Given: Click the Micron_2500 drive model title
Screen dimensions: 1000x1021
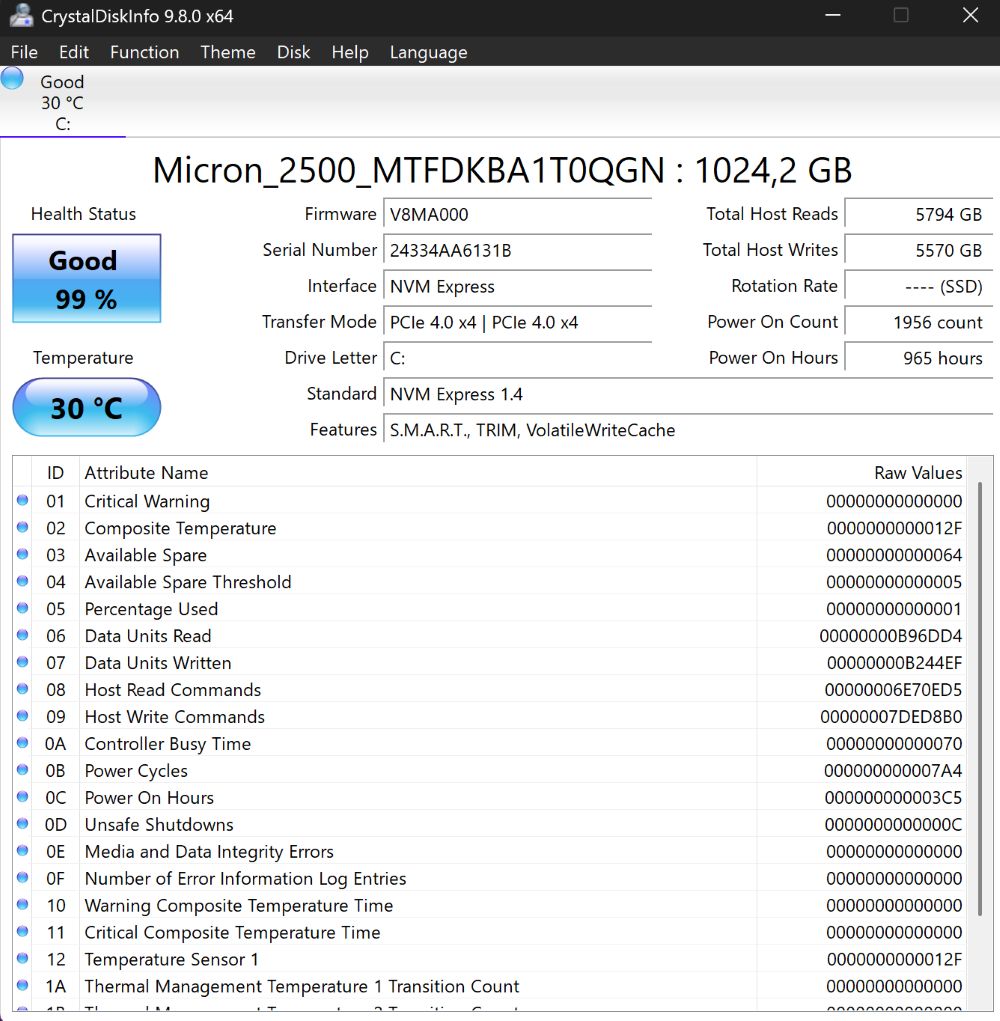Looking at the screenshot, I should click(x=501, y=170).
